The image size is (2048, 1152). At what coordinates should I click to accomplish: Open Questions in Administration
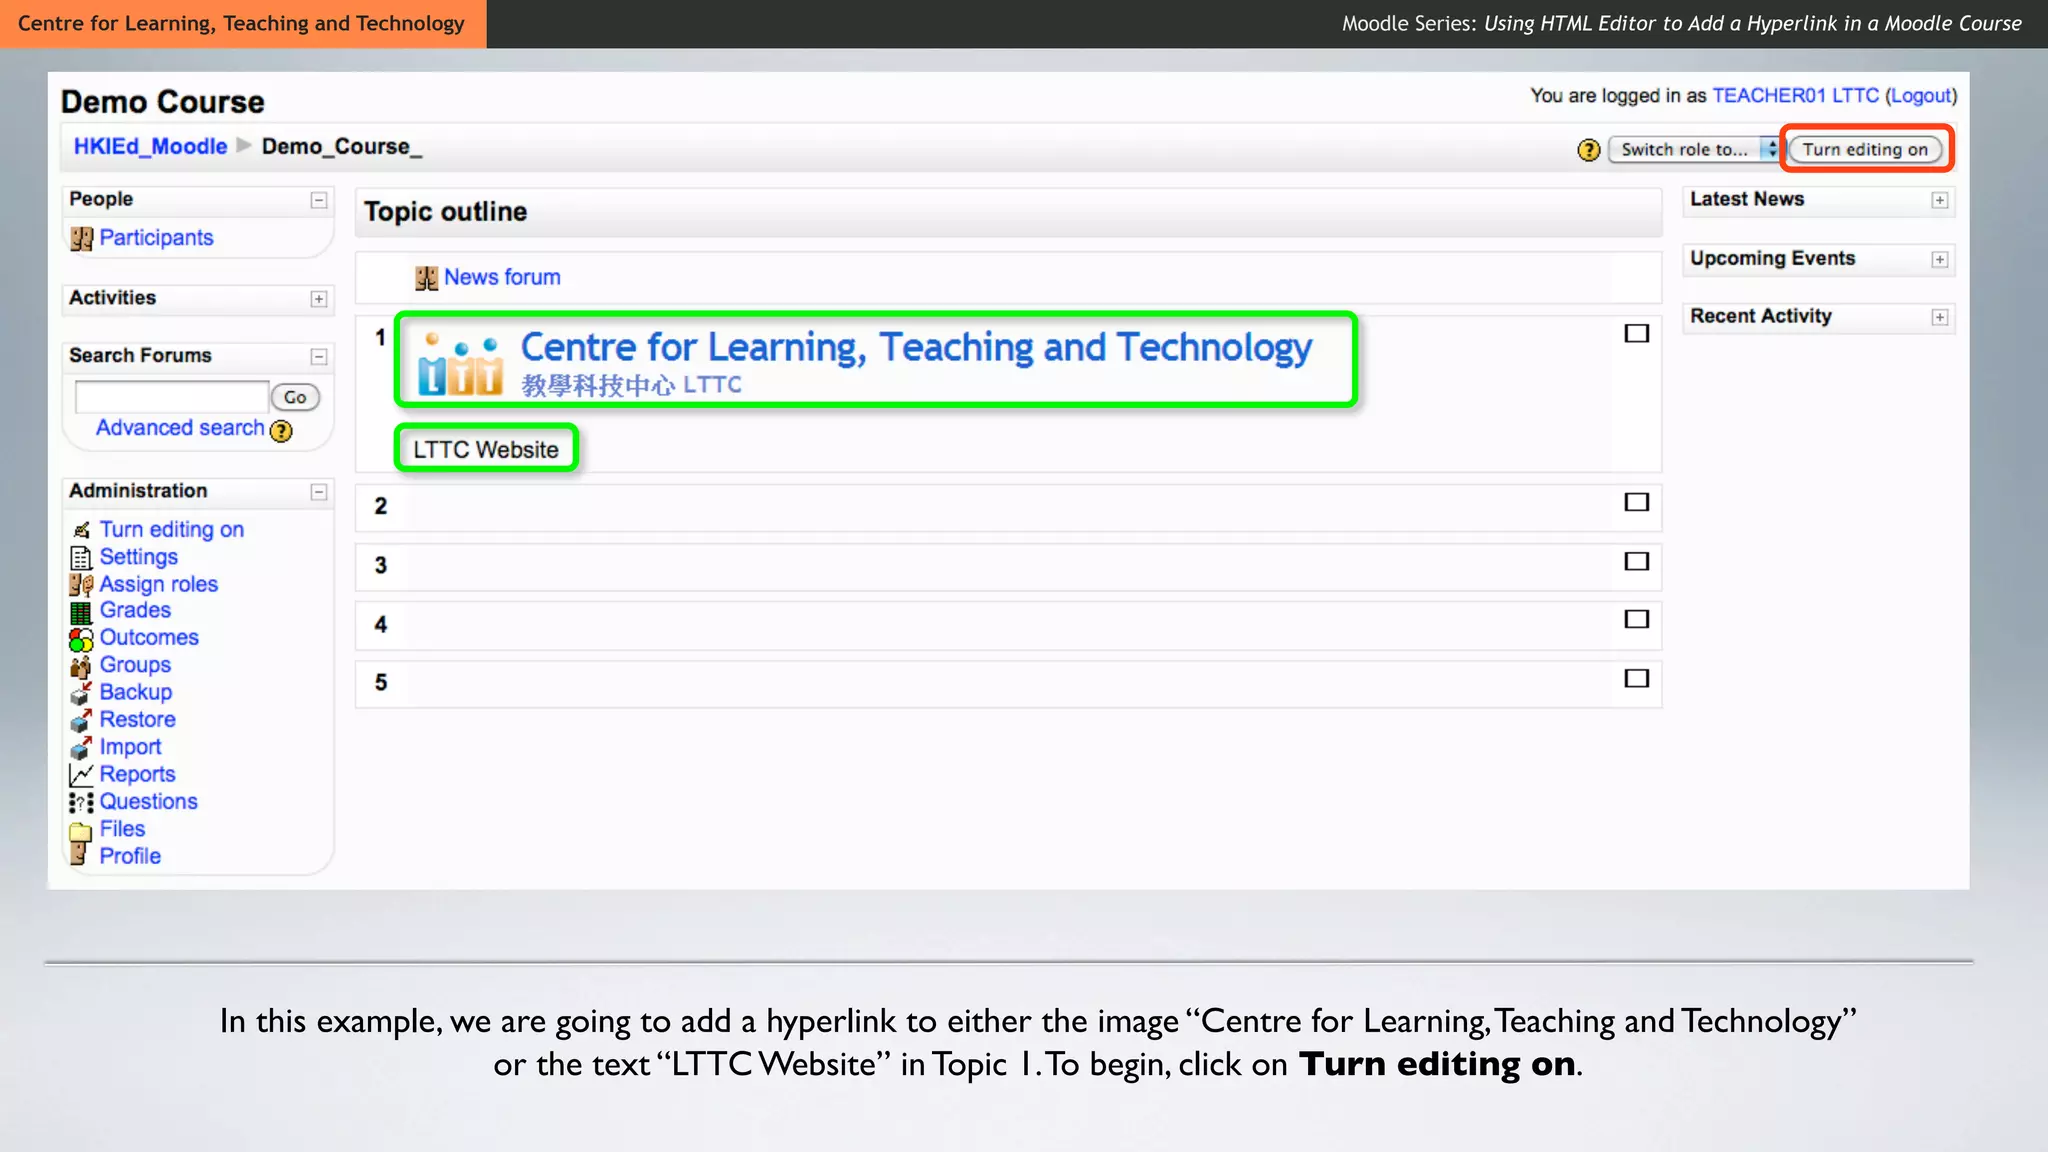point(148,802)
